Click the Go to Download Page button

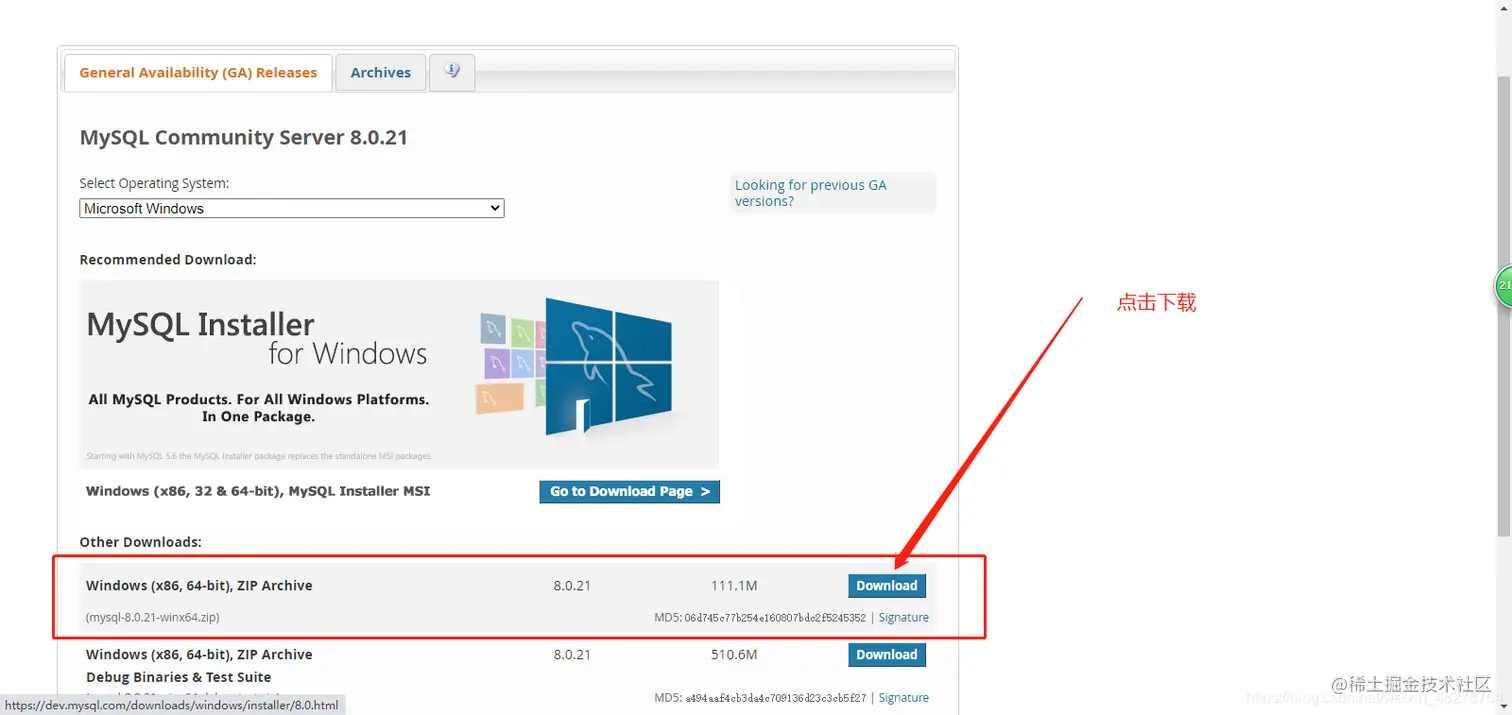[629, 491]
